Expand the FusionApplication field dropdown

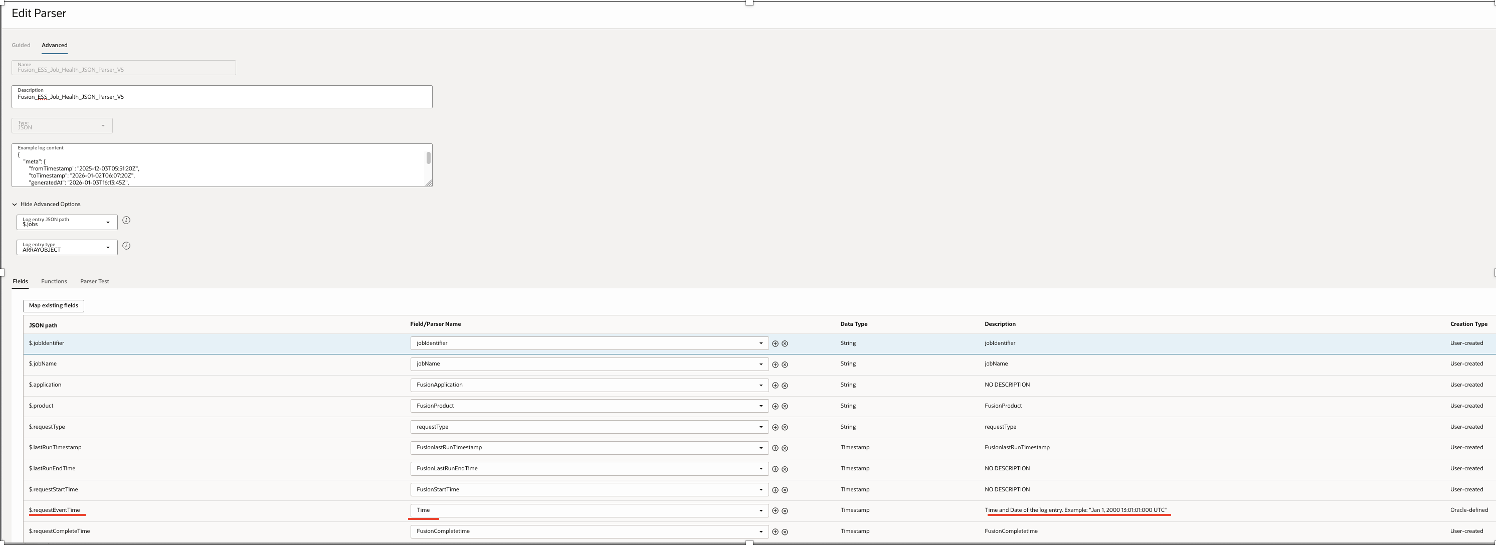pos(589,384)
